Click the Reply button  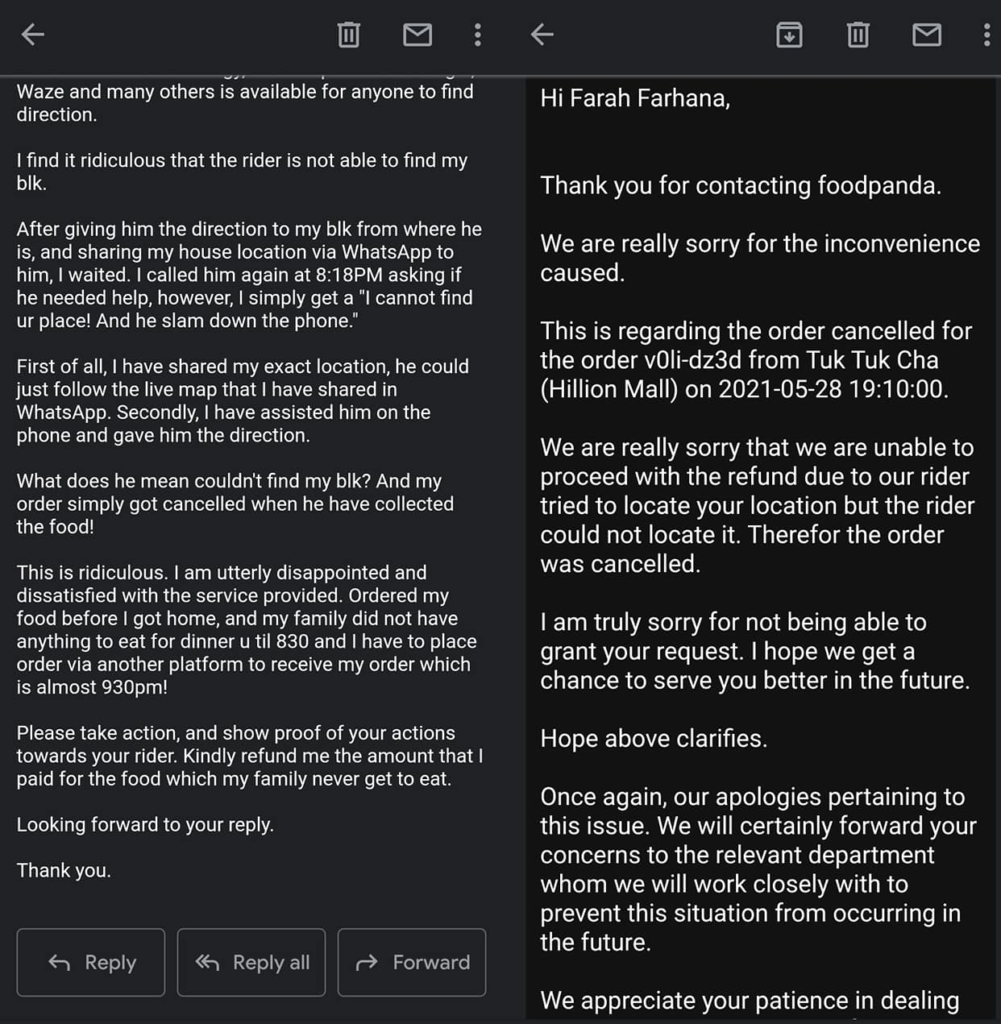coord(91,962)
